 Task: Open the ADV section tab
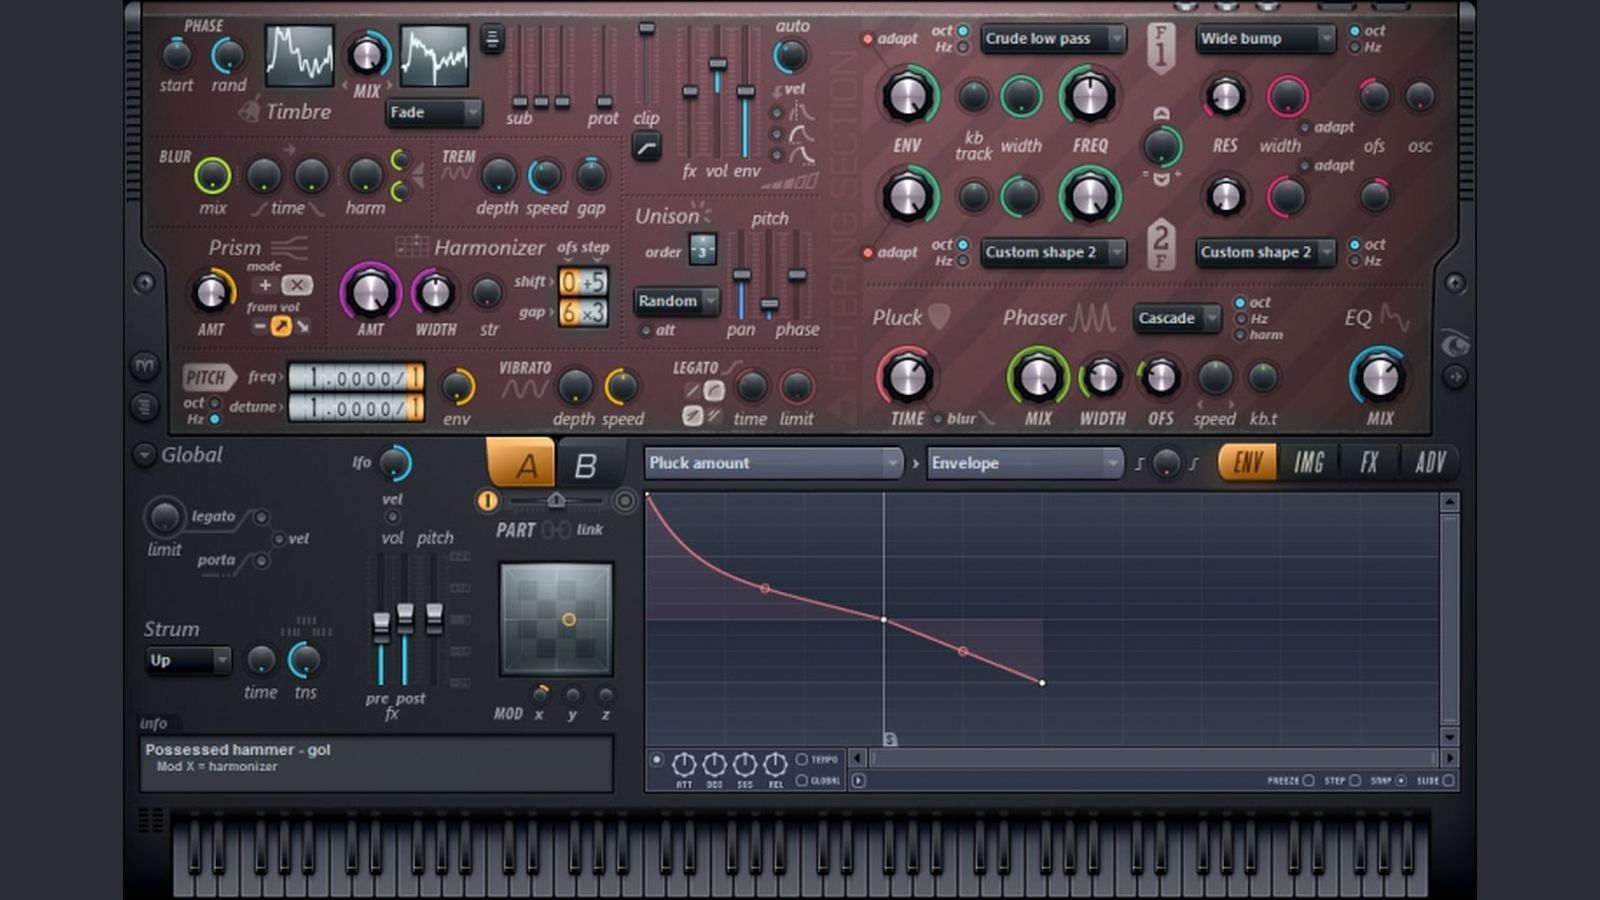tap(1430, 462)
